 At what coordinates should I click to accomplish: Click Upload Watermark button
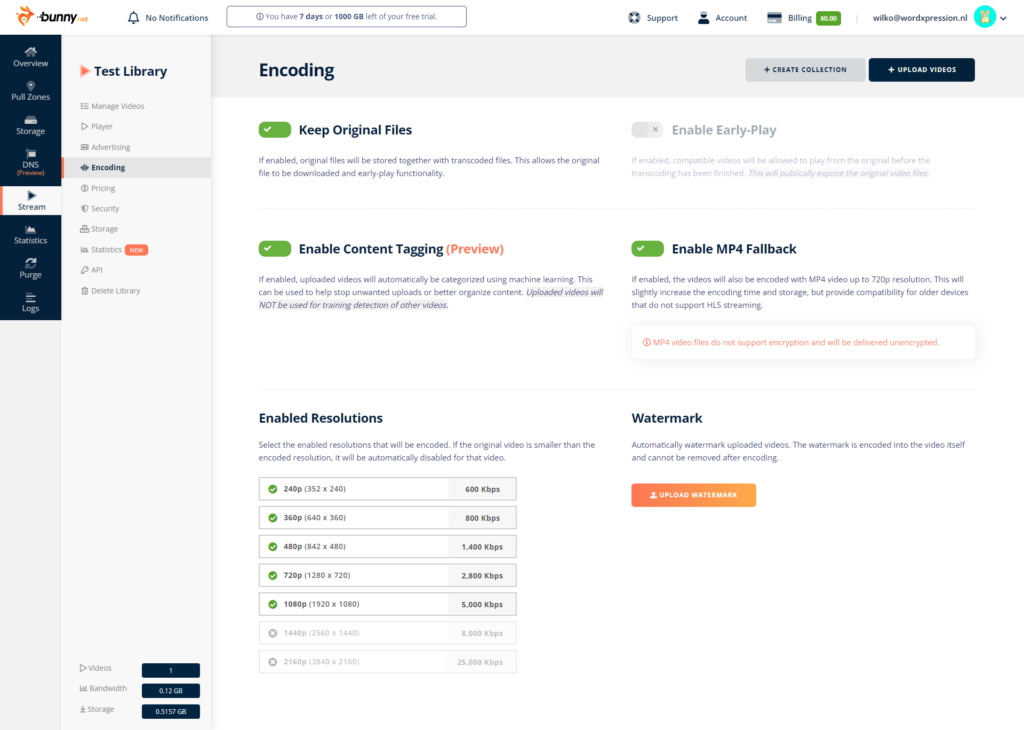tap(694, 495)
